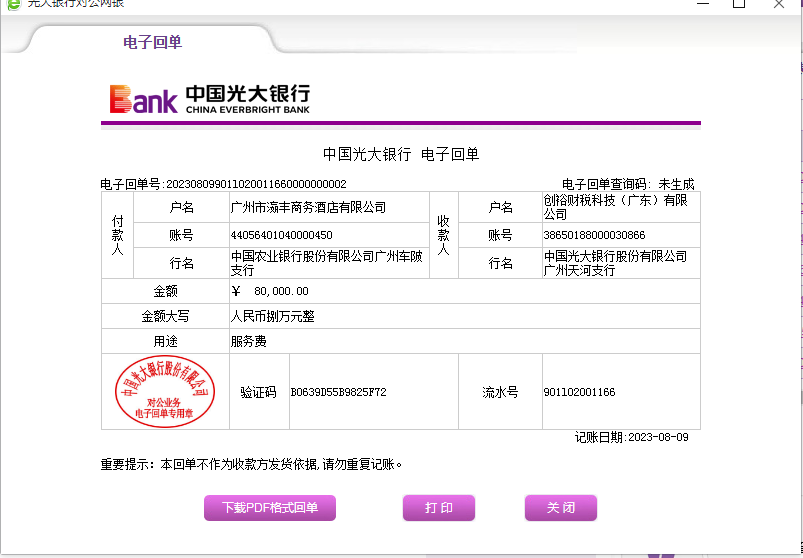
Task: Select the receipt number 202308099011020011660000000002
Action: [257, 184]
